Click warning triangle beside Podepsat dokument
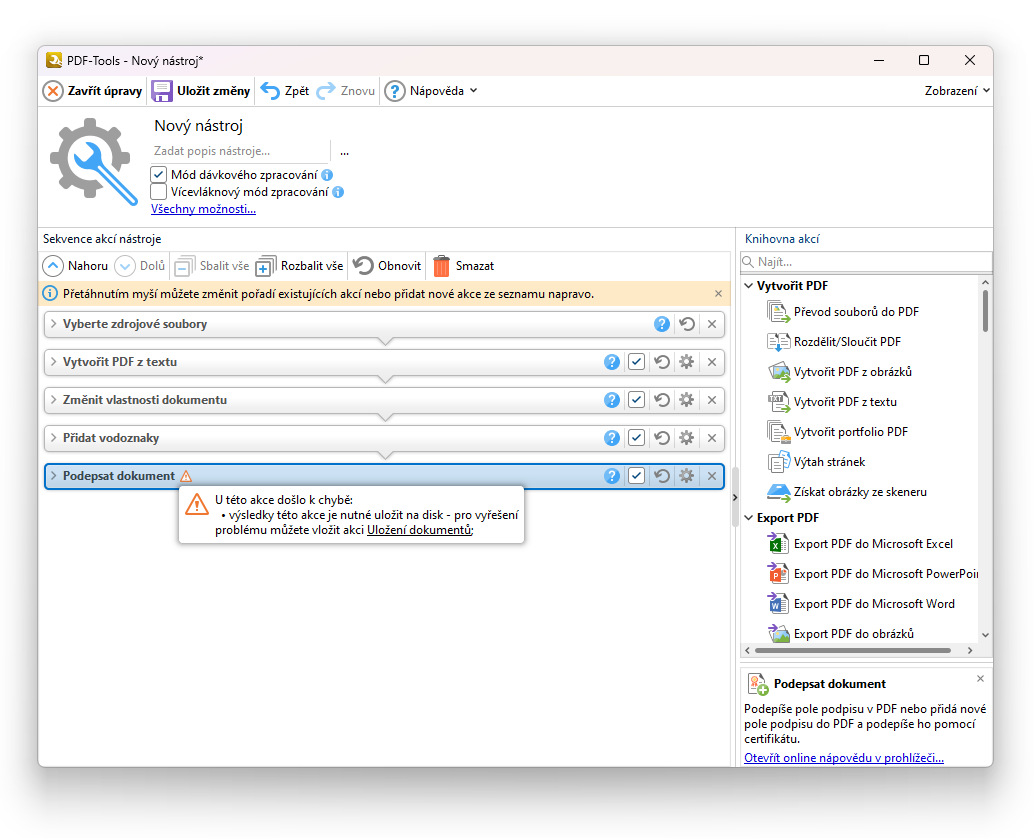 [186, 476]
